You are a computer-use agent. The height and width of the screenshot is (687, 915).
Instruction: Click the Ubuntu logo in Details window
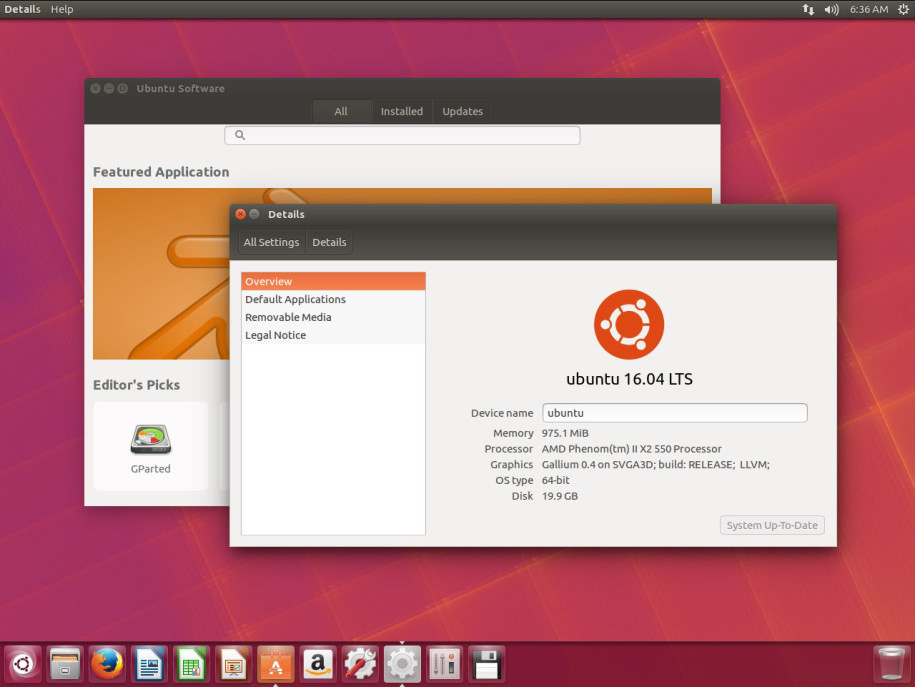coord(629,325)
